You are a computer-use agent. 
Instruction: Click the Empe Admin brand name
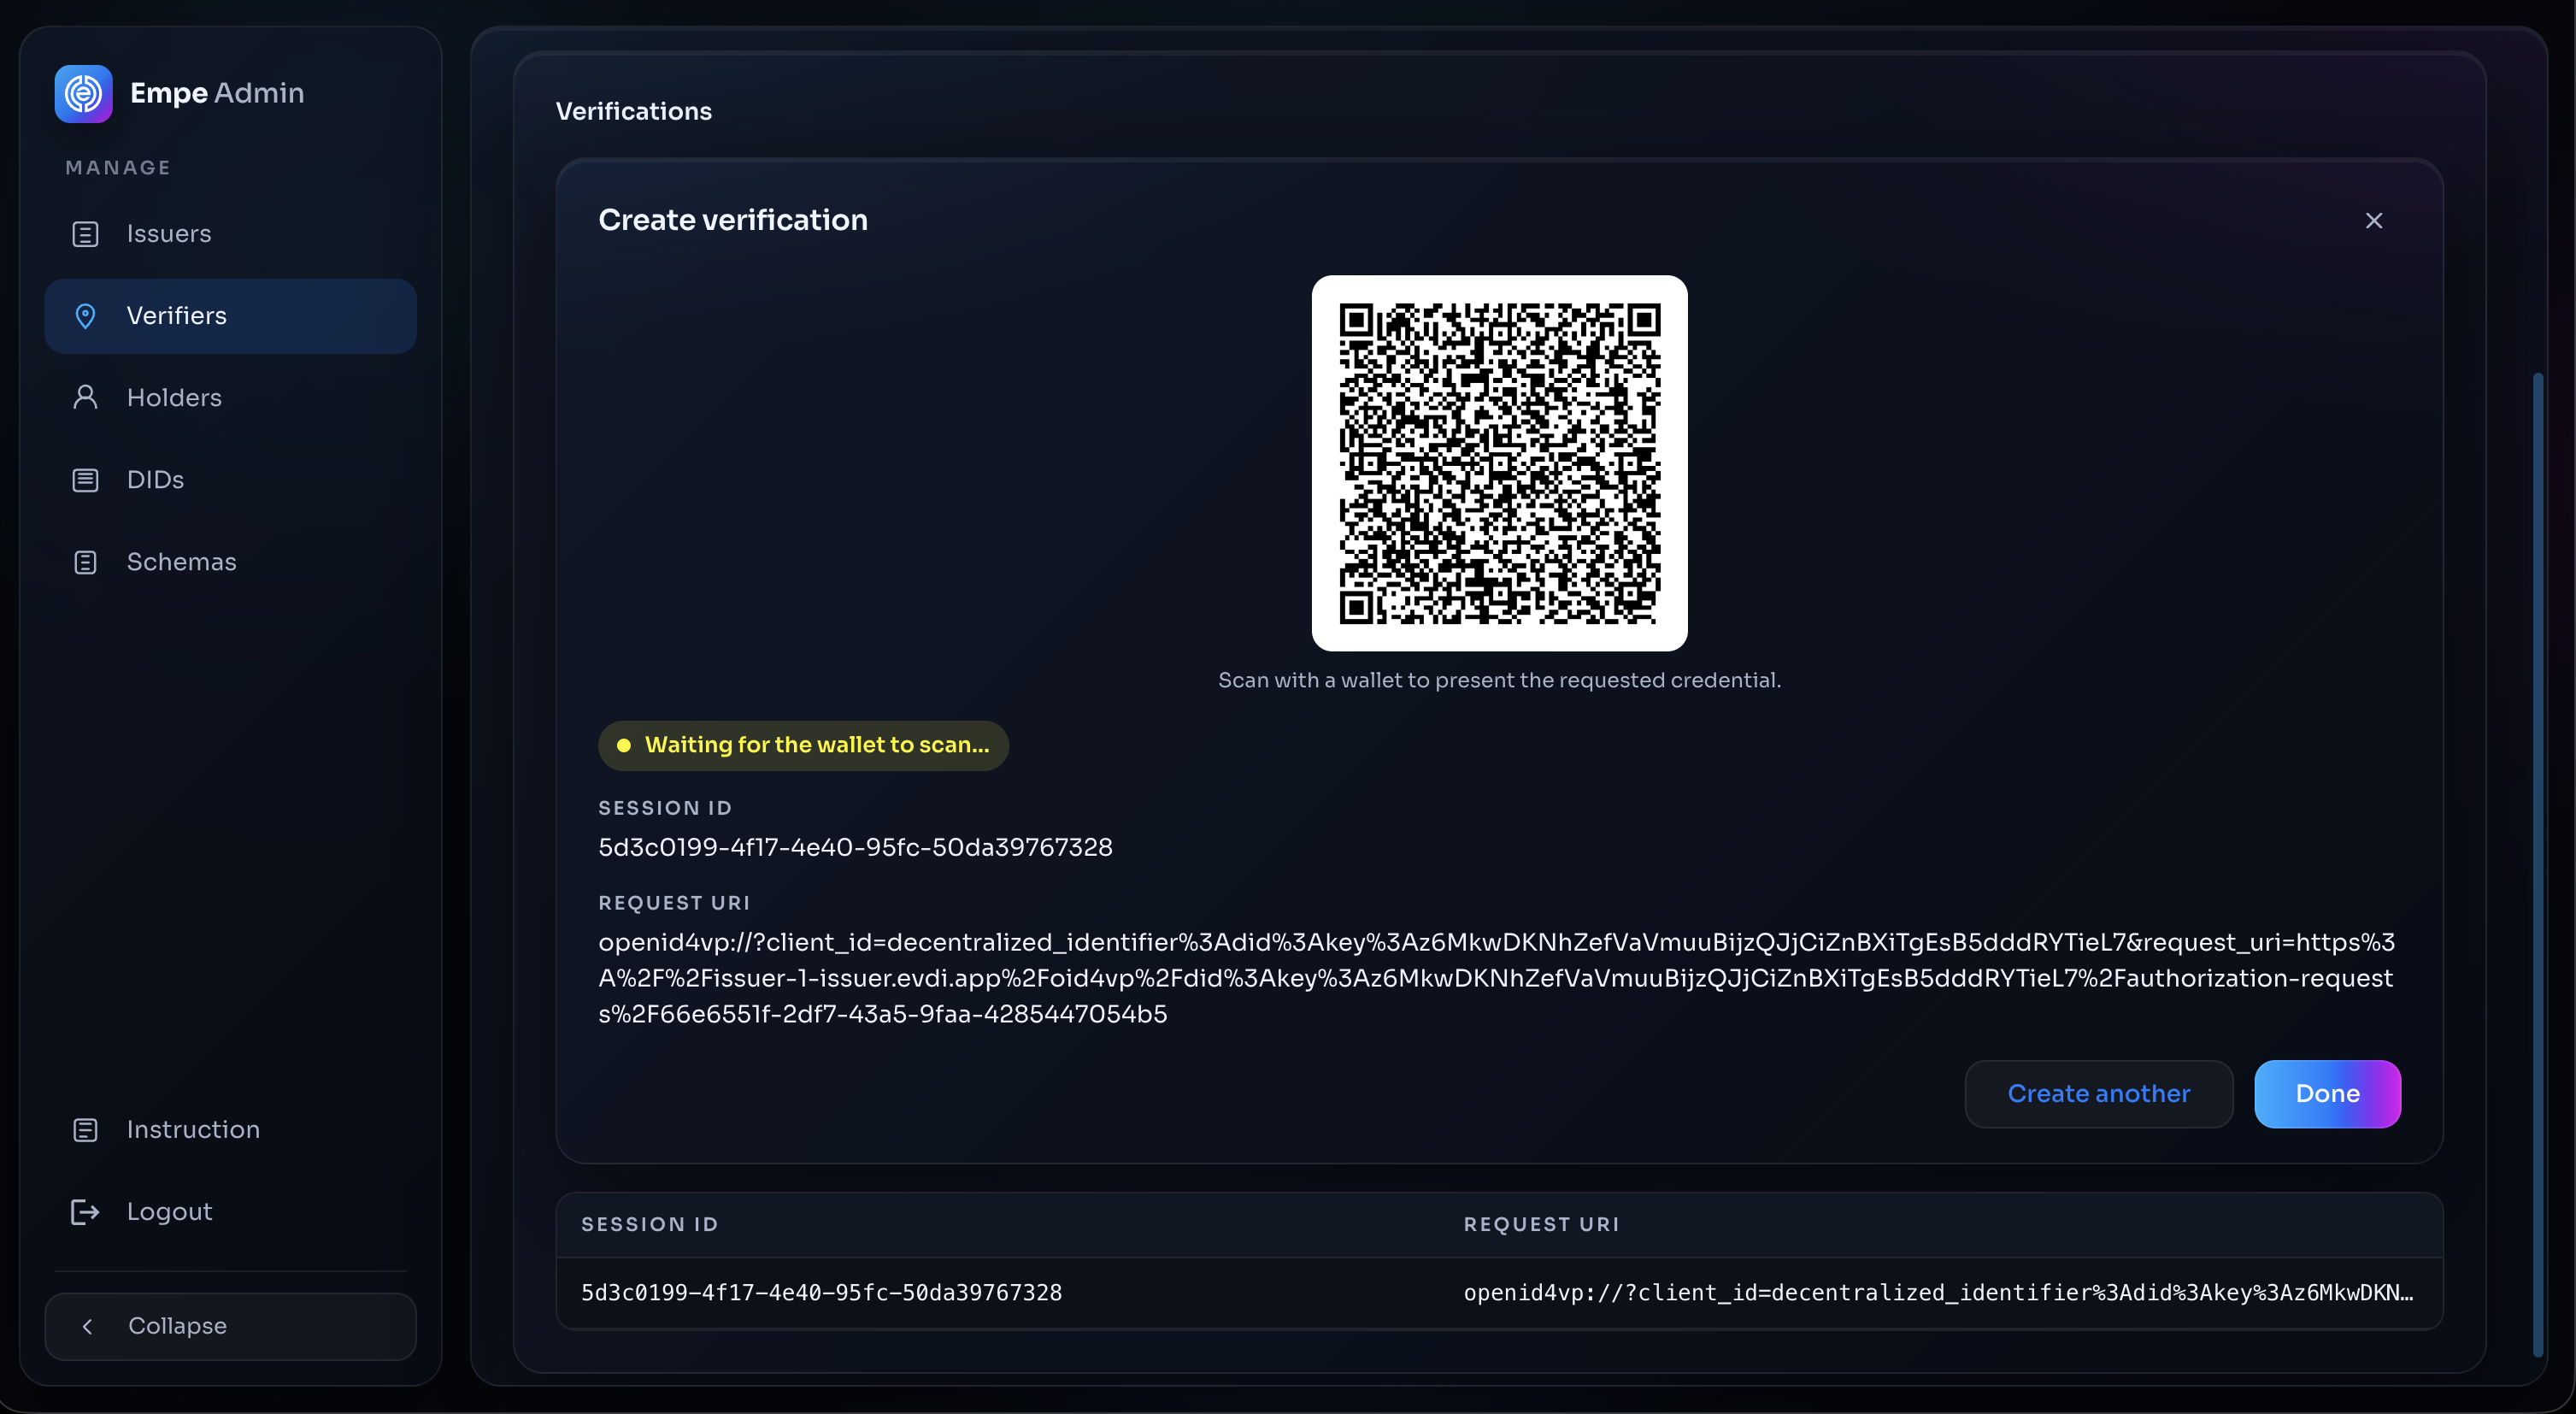pos(217,93)
